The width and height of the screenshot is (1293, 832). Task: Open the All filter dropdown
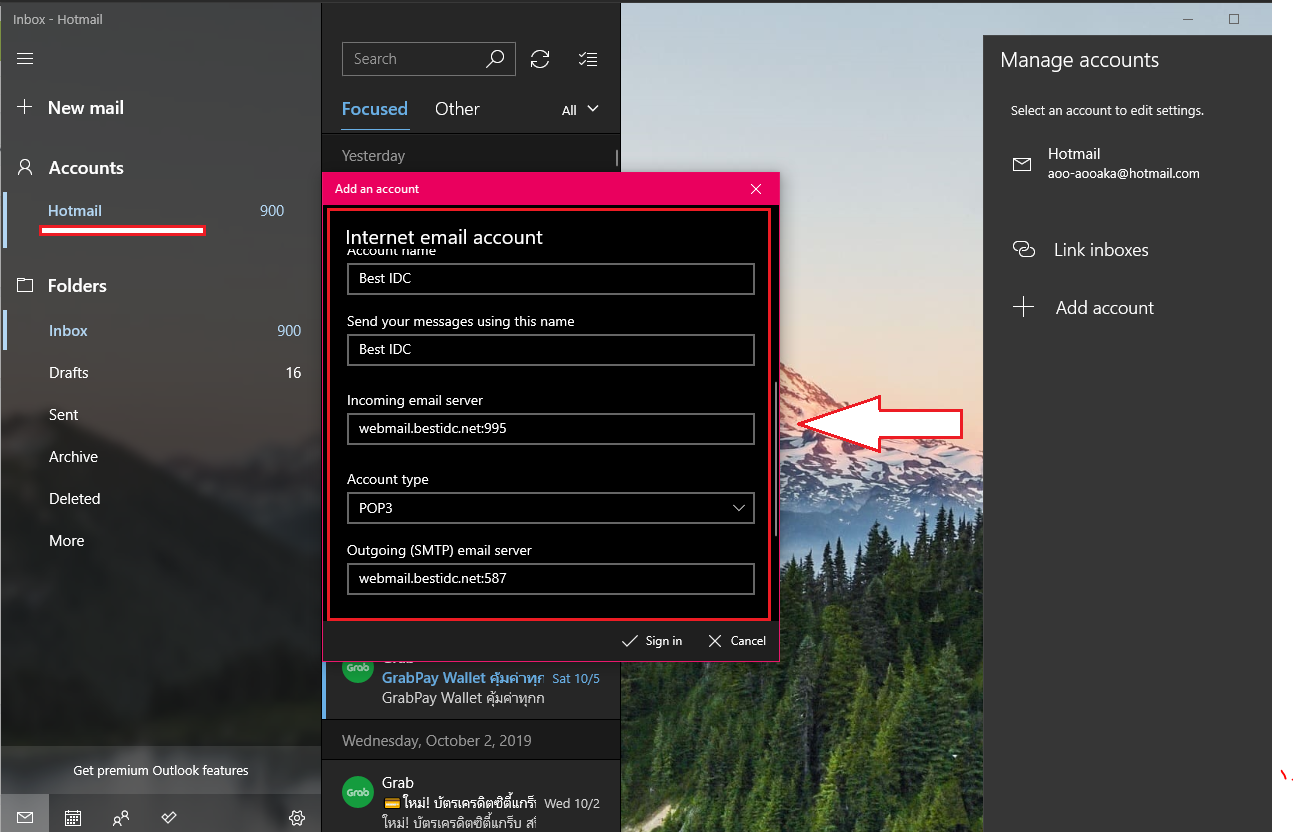click(x=580, y=109)
